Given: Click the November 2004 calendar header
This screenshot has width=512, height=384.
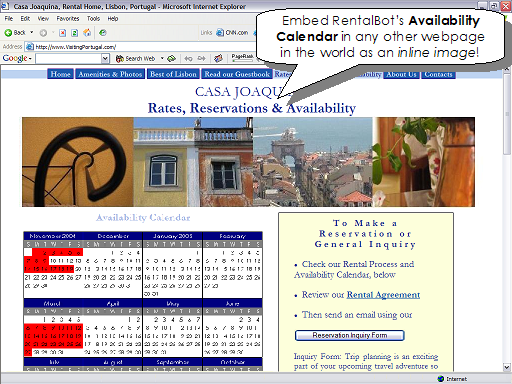Looking at the screenshot, I should [52, 236].
